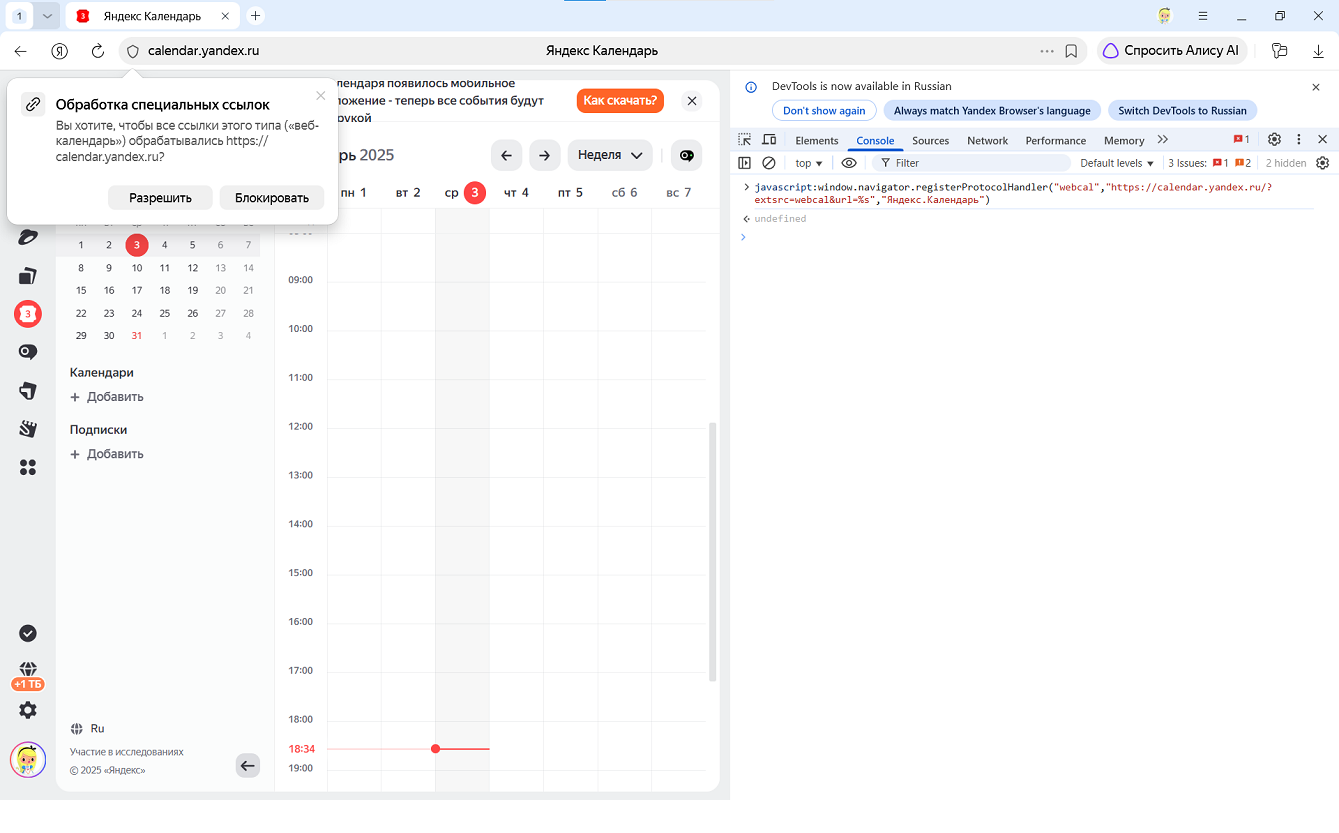This screenshot has height=833, width=1339.
Task: Switch to the Network tab
Action: pyautogui.click(x=987, y=141)
